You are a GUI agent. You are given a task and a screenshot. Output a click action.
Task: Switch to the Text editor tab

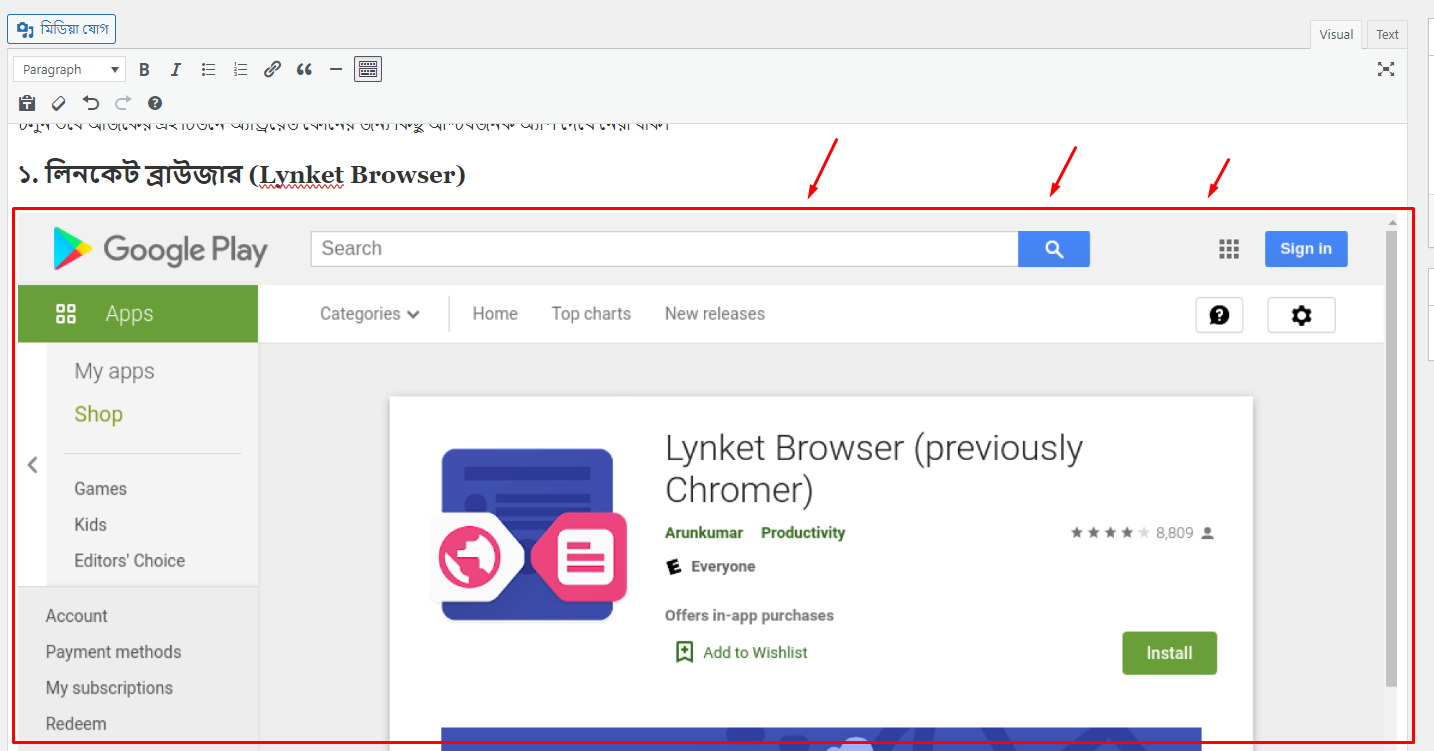1387,35
